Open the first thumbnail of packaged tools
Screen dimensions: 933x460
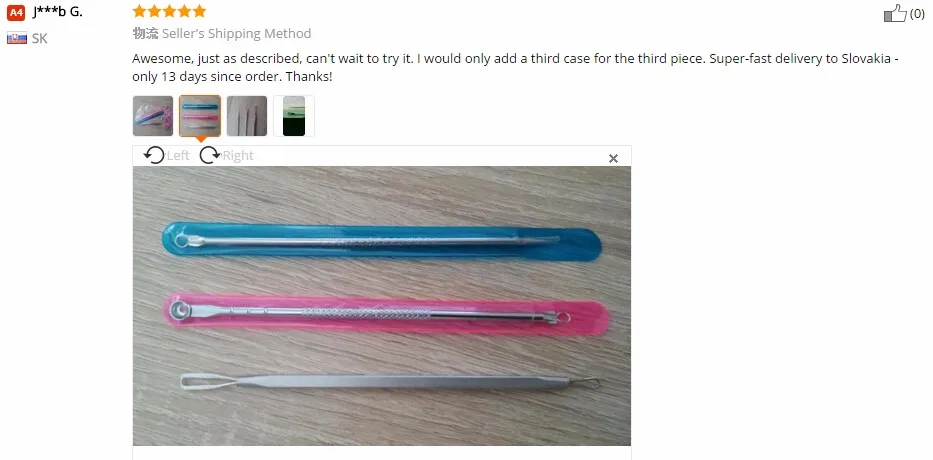pyautogui.click(x=153, y=116)
